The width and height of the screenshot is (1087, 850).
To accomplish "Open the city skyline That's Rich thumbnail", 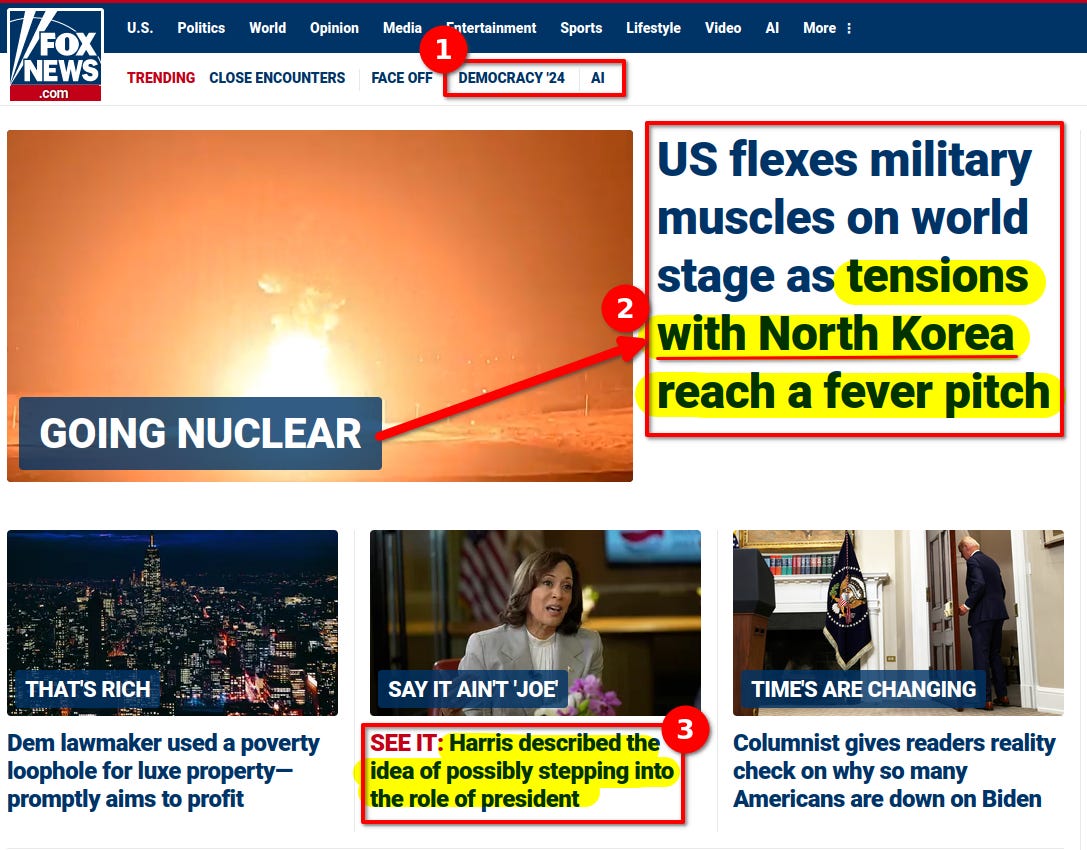I will point(173,623).
